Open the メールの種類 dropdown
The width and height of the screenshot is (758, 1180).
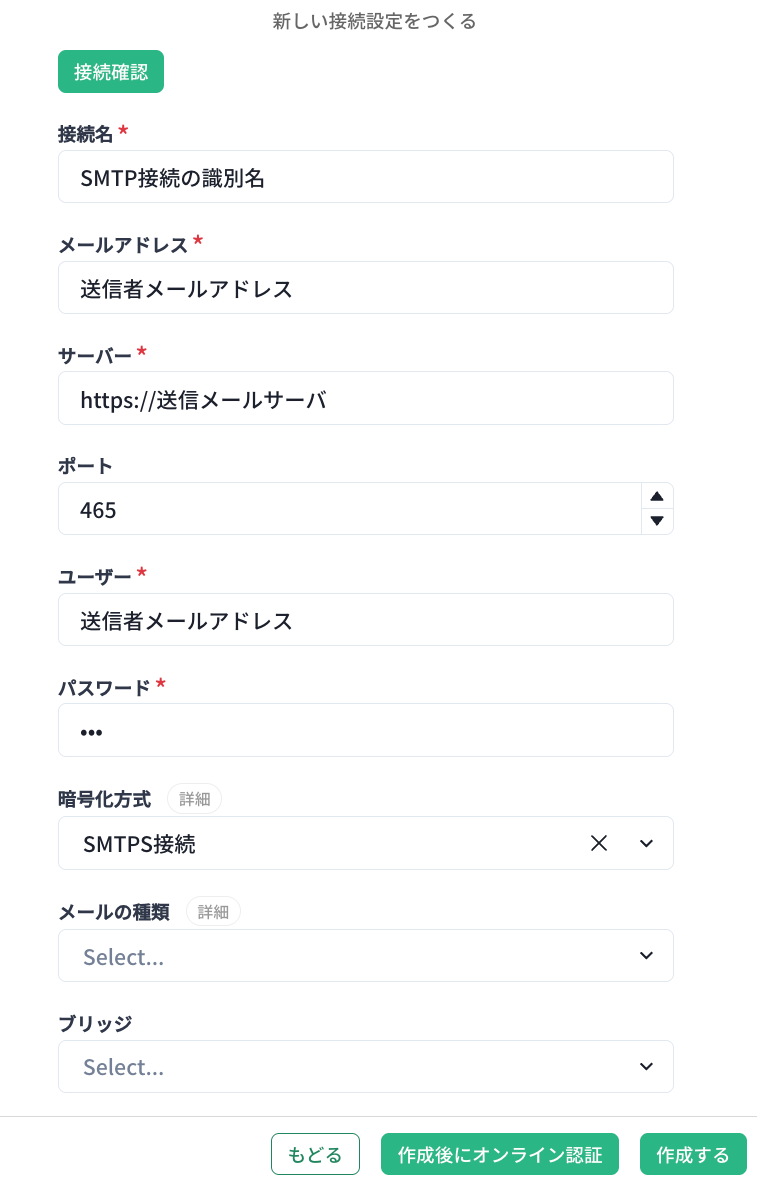point(340,956)
